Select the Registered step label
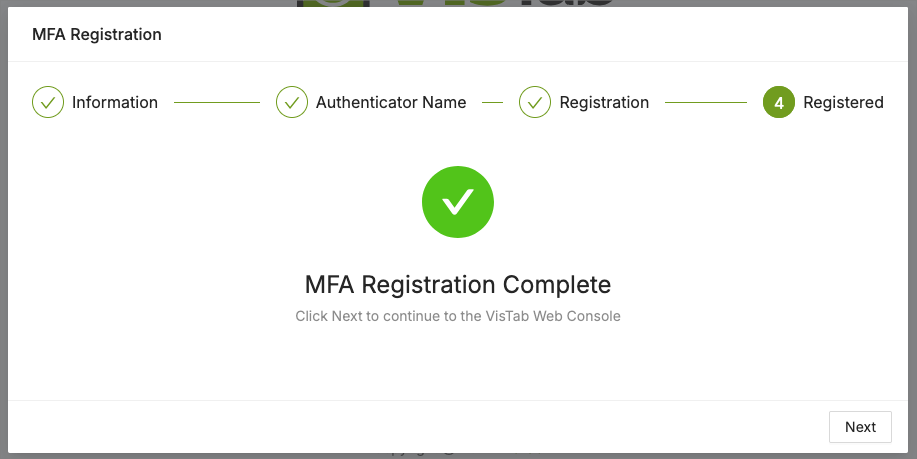Screen dimensions: 917x459 click(843, 102)
